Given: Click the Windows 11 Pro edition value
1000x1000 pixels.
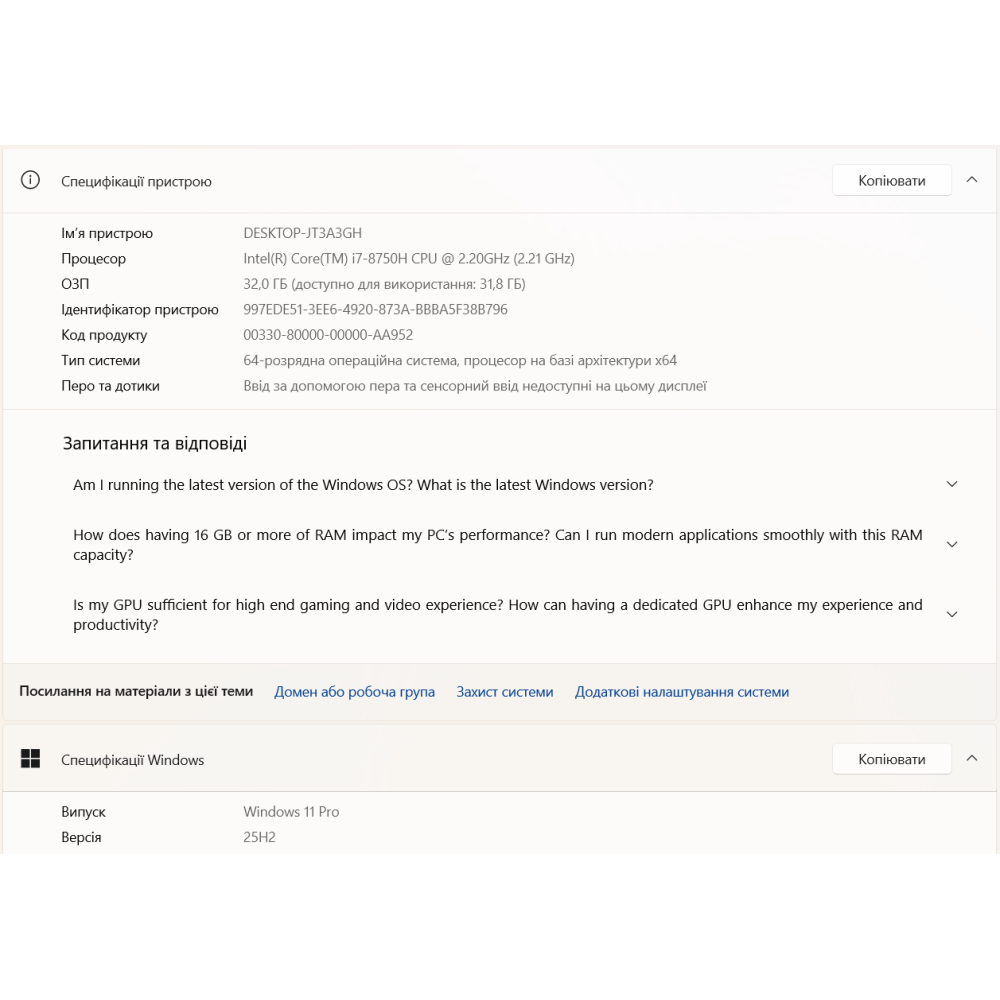Looking at the screenshot, I should pyautogui.click(x=291, y=812).
